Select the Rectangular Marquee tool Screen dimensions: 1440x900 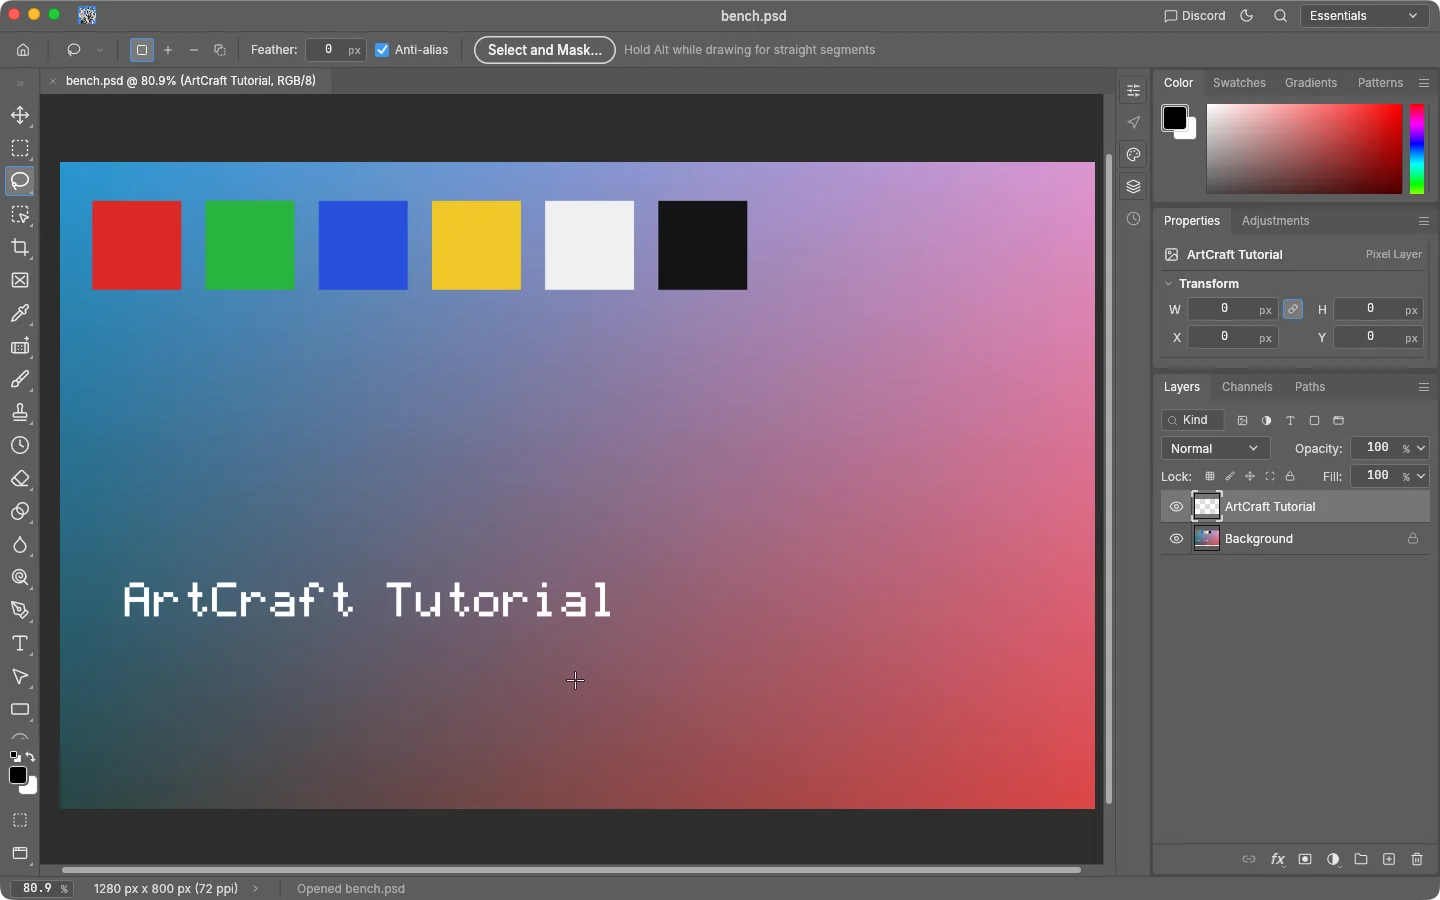tap(20, 149)
